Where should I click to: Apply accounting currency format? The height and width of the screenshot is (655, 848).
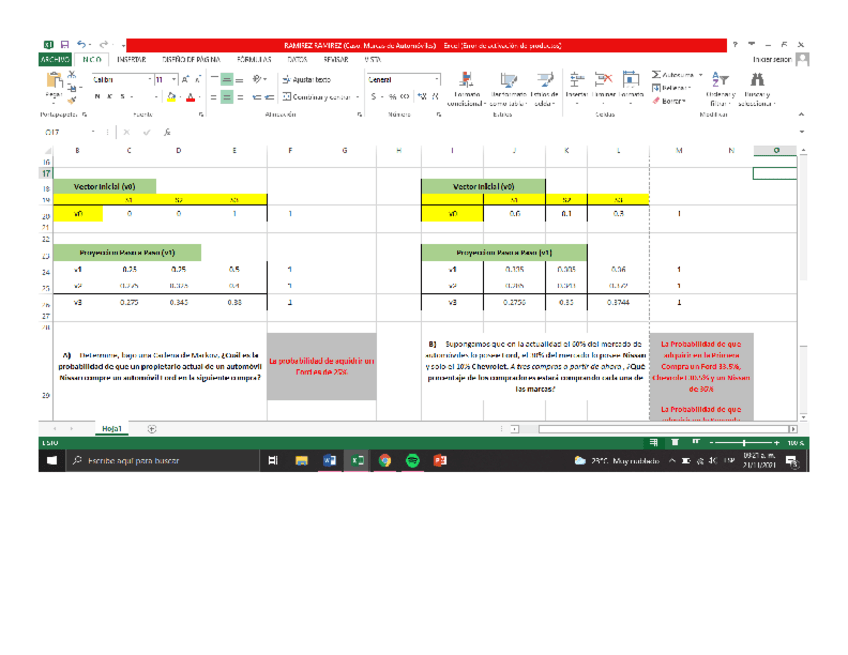pyautogui.click(x=374, y=97)
